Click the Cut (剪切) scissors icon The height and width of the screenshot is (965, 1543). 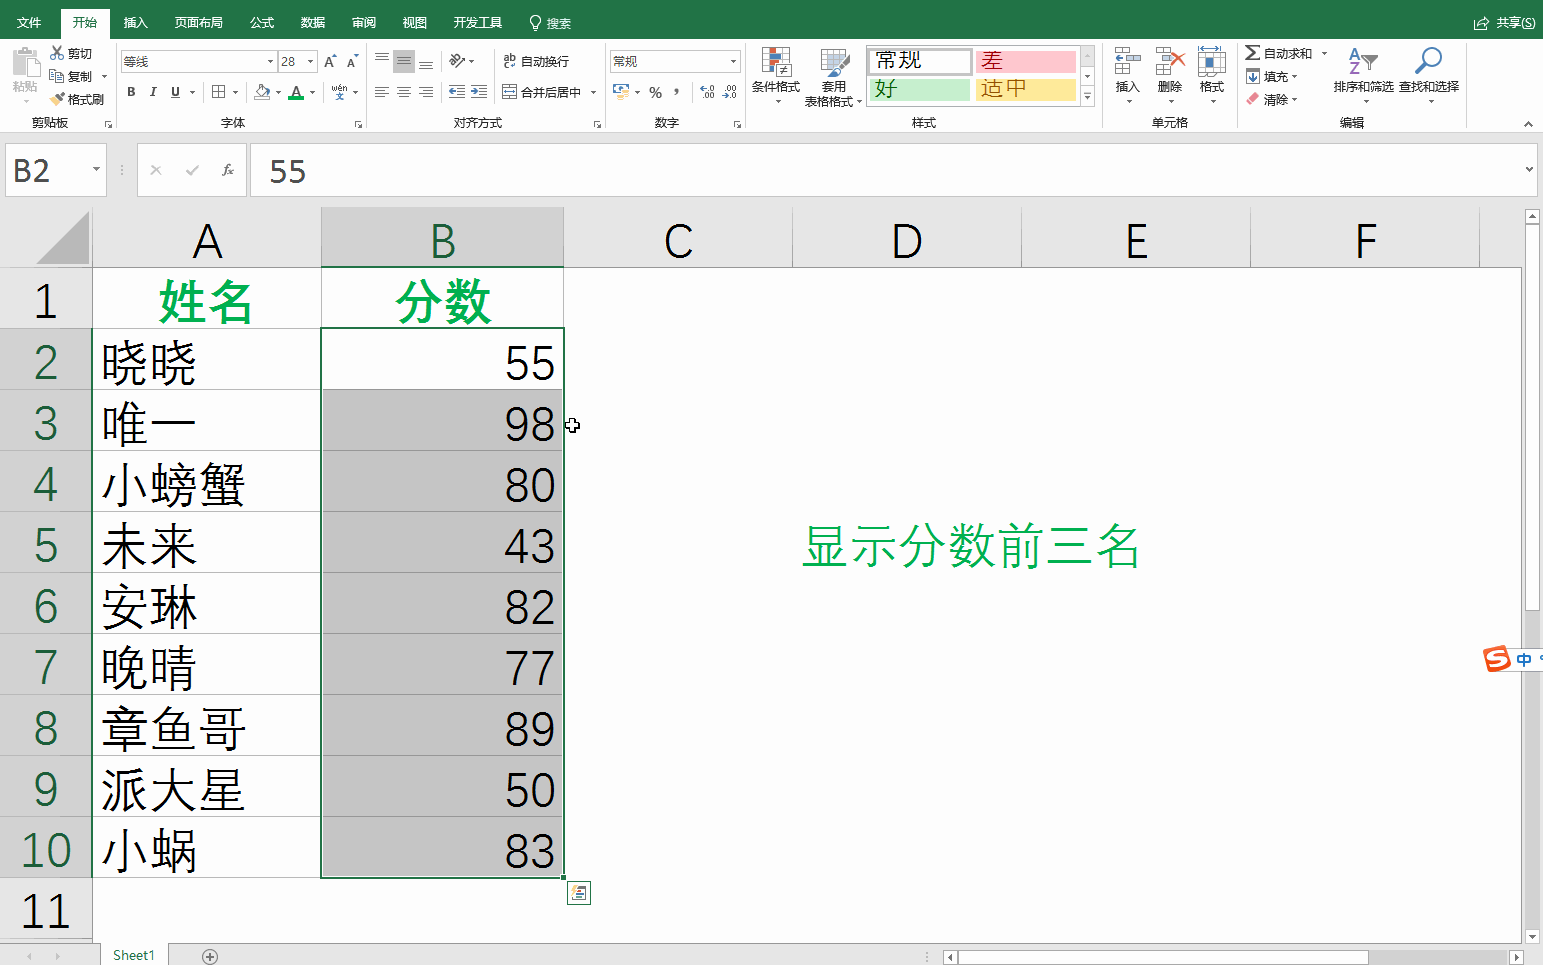pyautogui.click(x=58, y=53)
